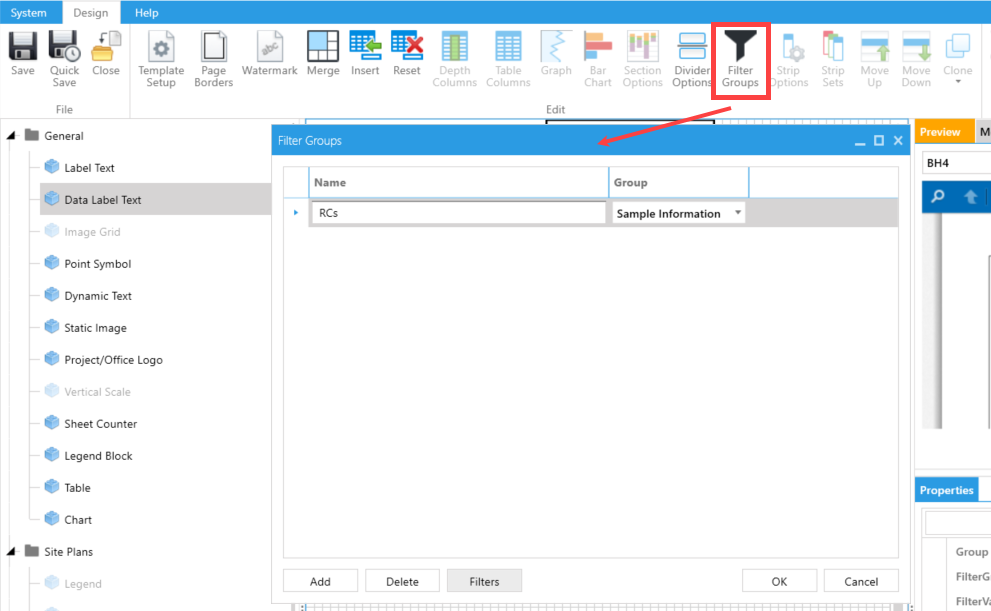This screenshot has width=991, height=611.
Task: Click the Add button
Action: (320, 581)
